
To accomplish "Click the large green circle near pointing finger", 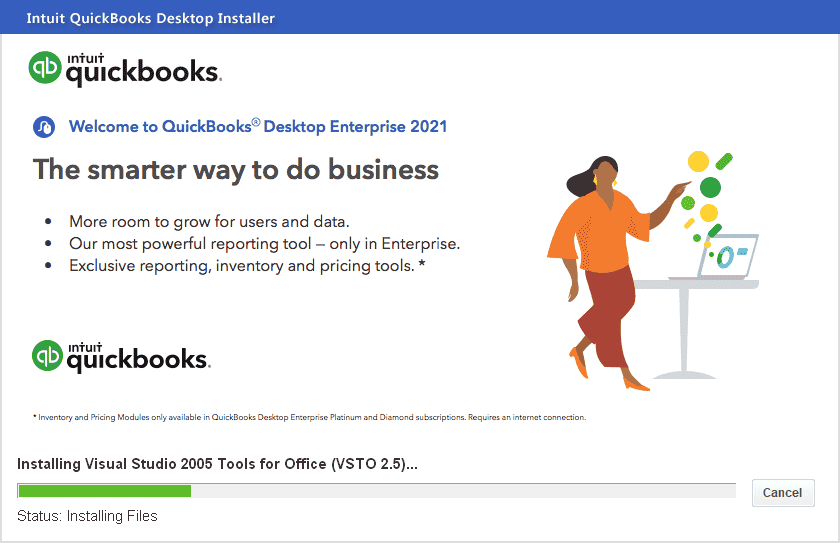I will pyautogui.click(x=710, y=187).
